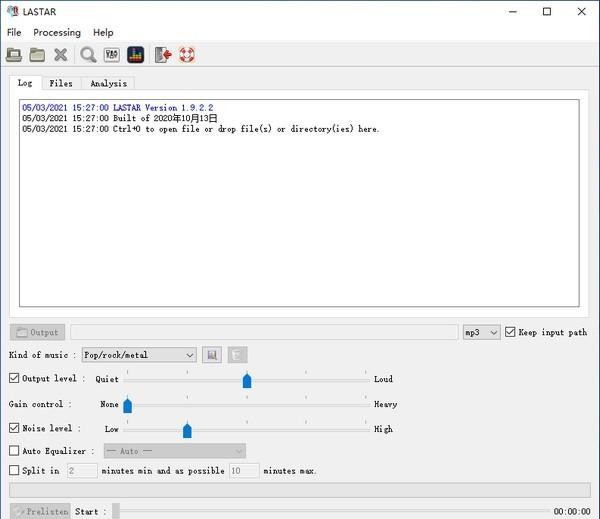Click the 'Ctrl+O to open file' log line

click(x=201, y=129)
